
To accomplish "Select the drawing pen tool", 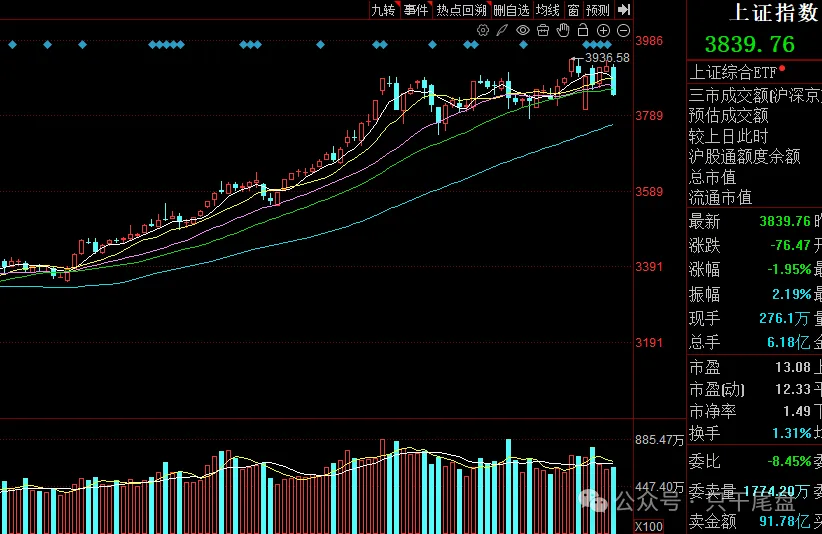I will coord(503,31).
